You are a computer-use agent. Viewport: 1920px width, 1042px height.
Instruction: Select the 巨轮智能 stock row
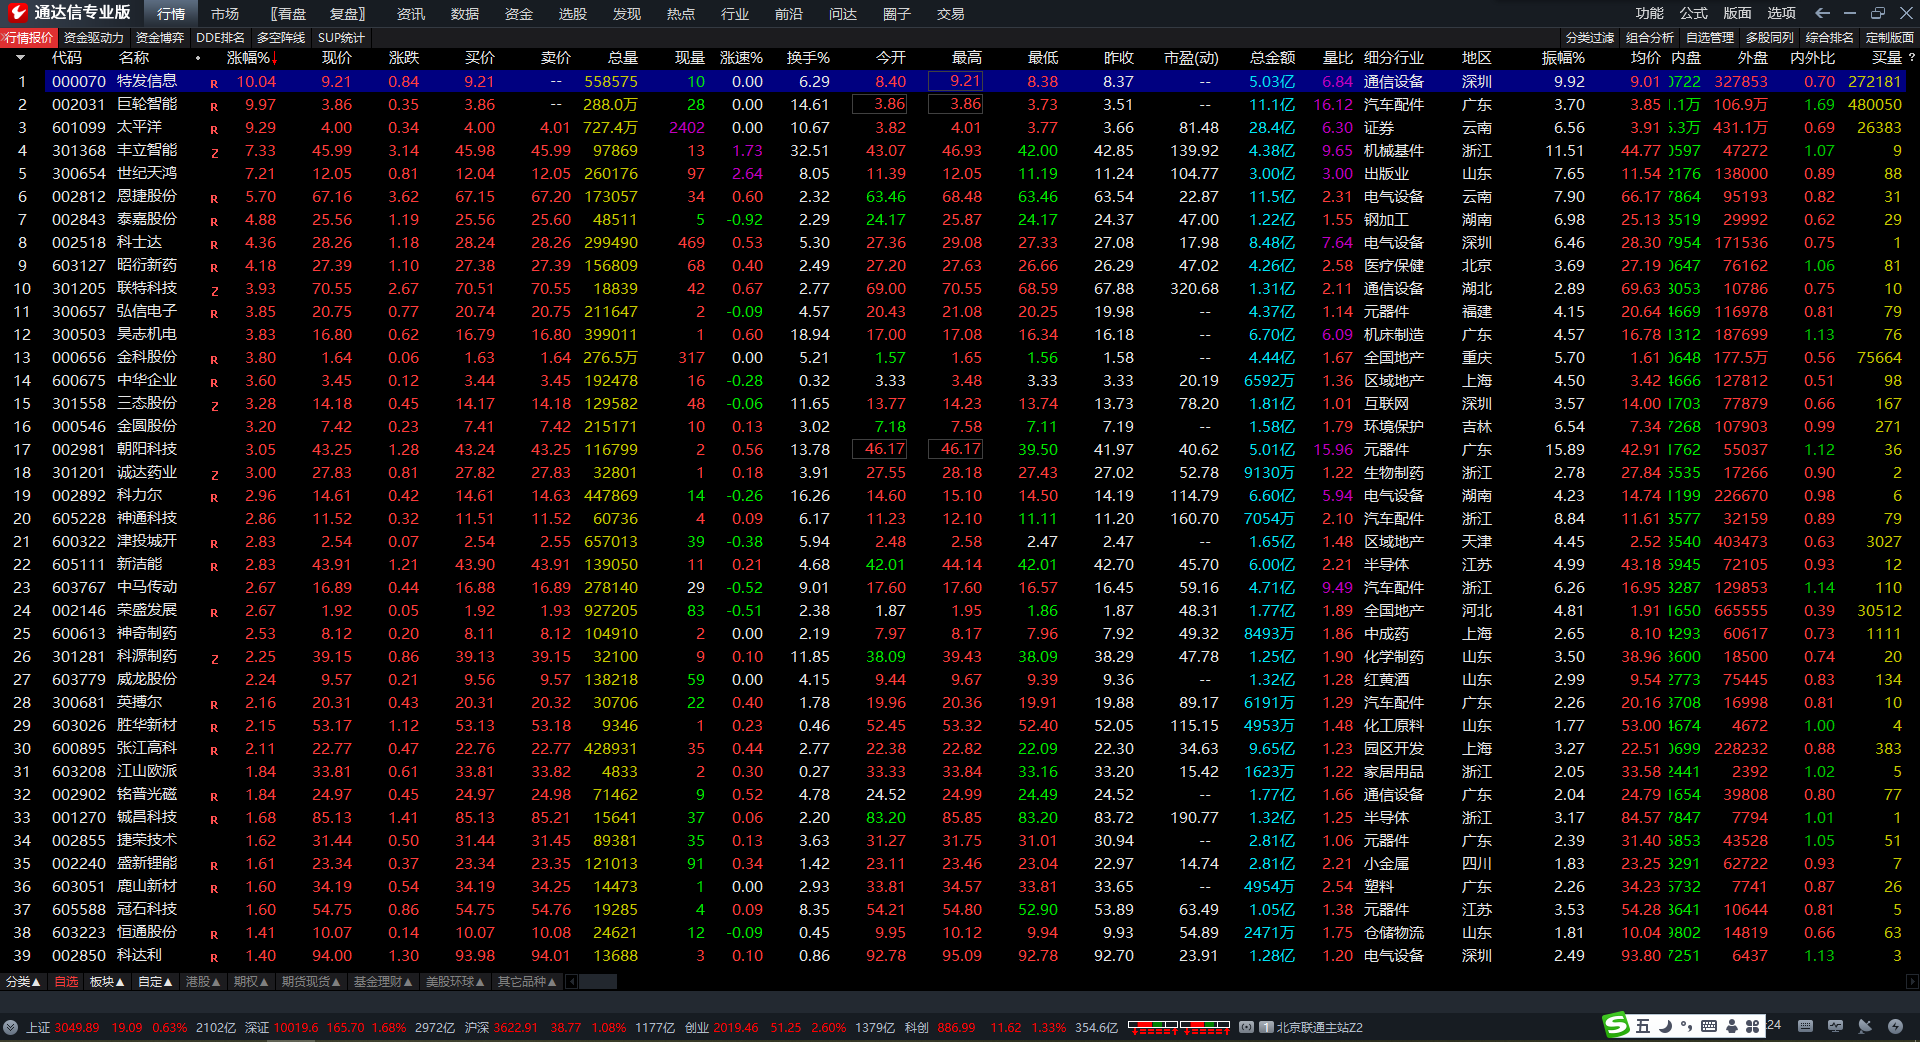click(955, 104)
